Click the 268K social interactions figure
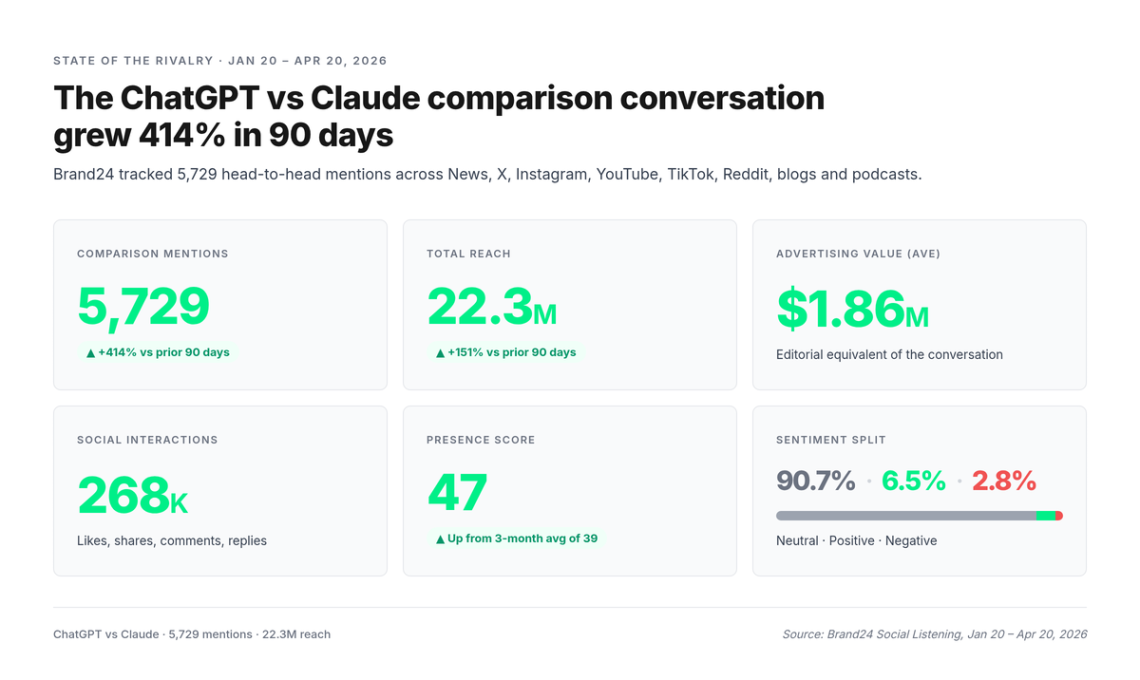This screenshot has height=680, width=1140. coord(132,495)
